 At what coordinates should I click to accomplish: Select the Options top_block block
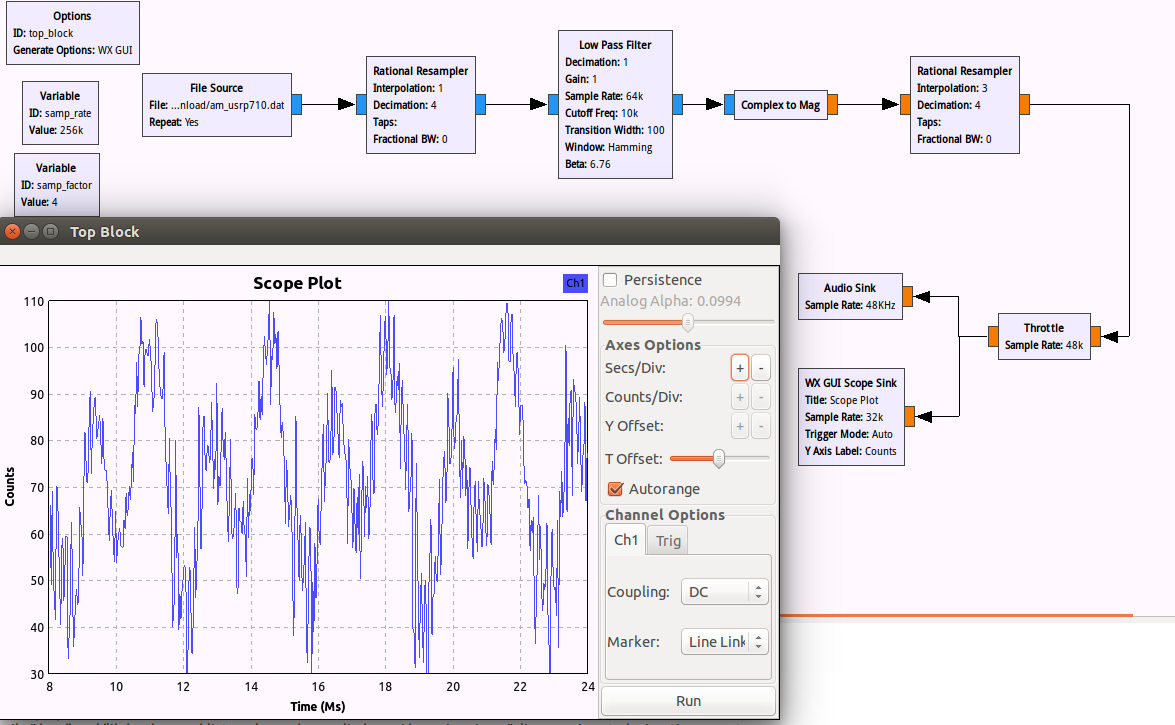pos(71,33)
